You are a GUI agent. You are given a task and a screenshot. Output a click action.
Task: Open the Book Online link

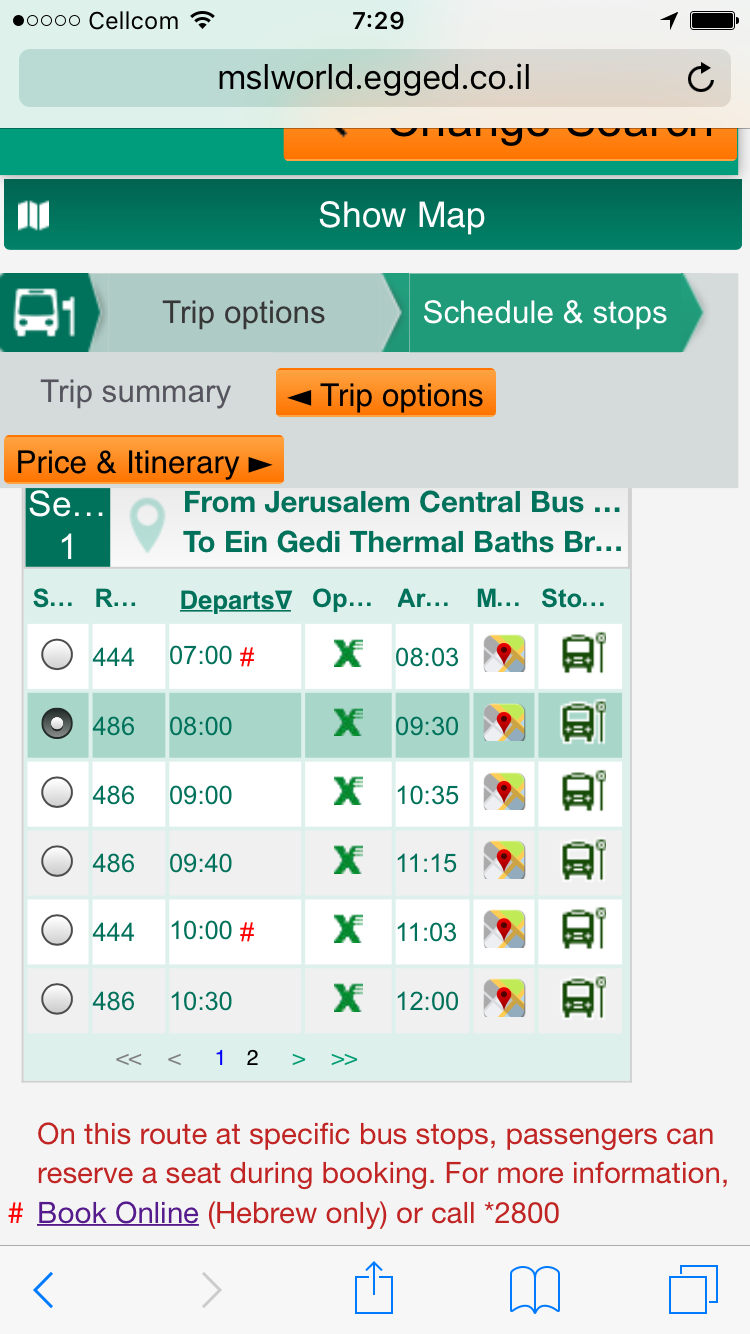(x=118, y=1213)
